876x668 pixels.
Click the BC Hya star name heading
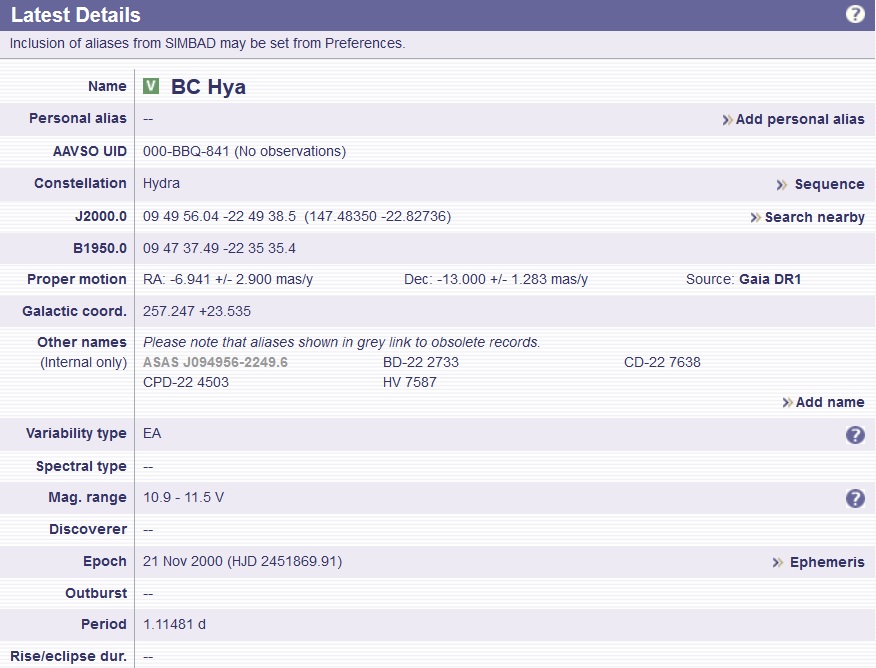208,87
